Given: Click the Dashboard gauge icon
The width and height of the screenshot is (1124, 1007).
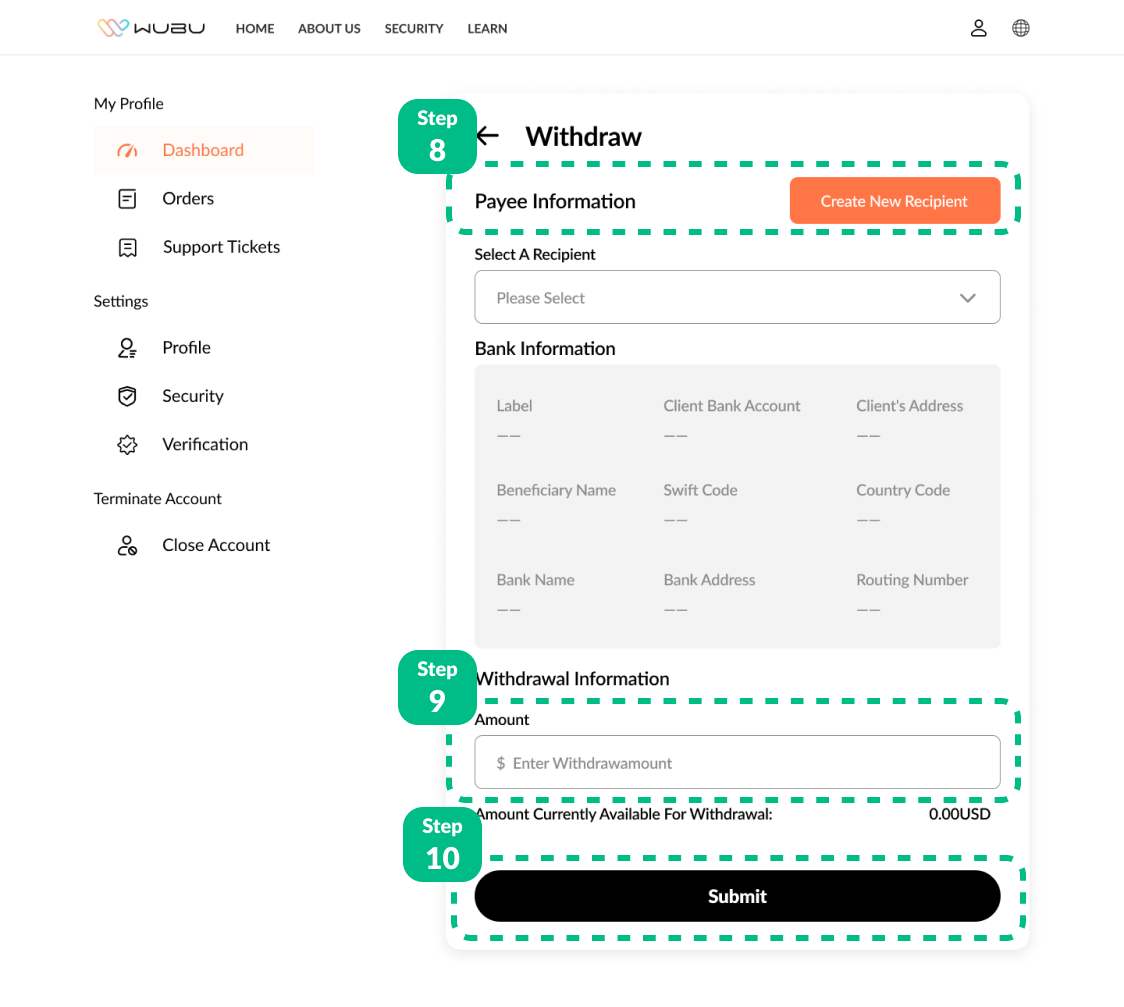Looking at the screenshot, I should pyautogui.click(x=127, y=151).
